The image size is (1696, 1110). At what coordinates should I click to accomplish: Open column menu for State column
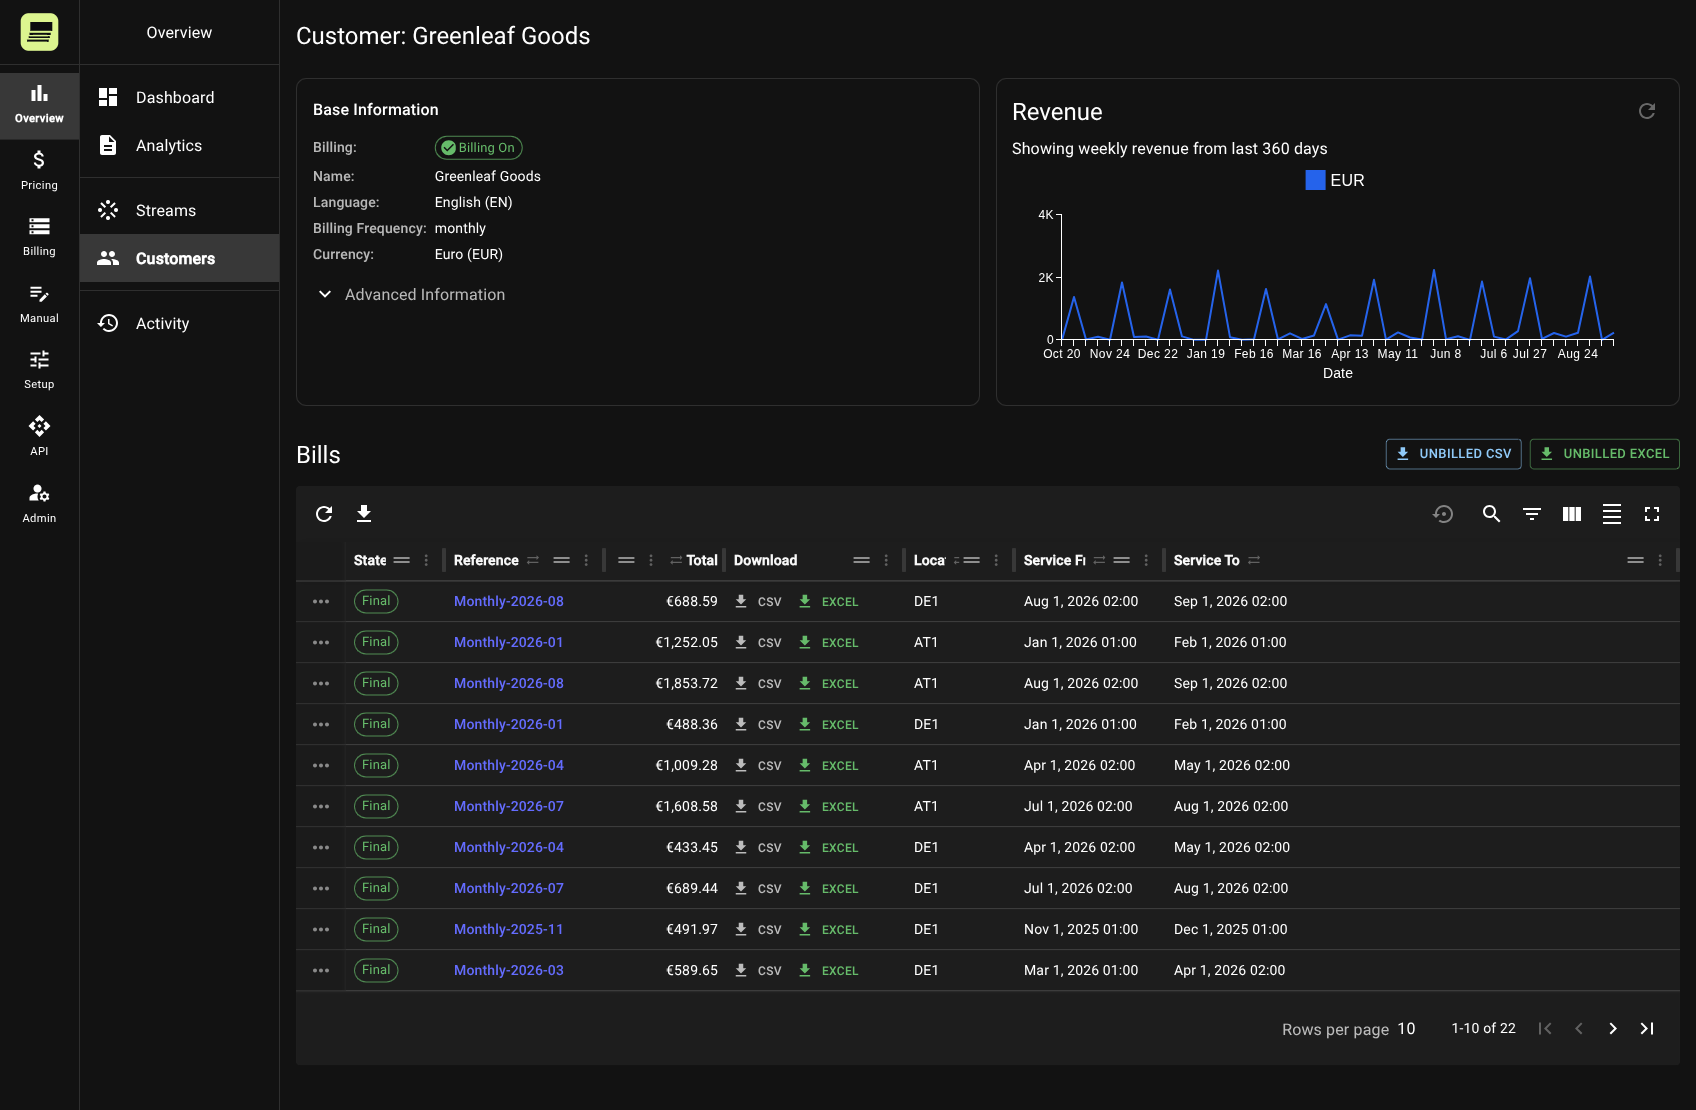pyautogui.click(x=426, y=560)
